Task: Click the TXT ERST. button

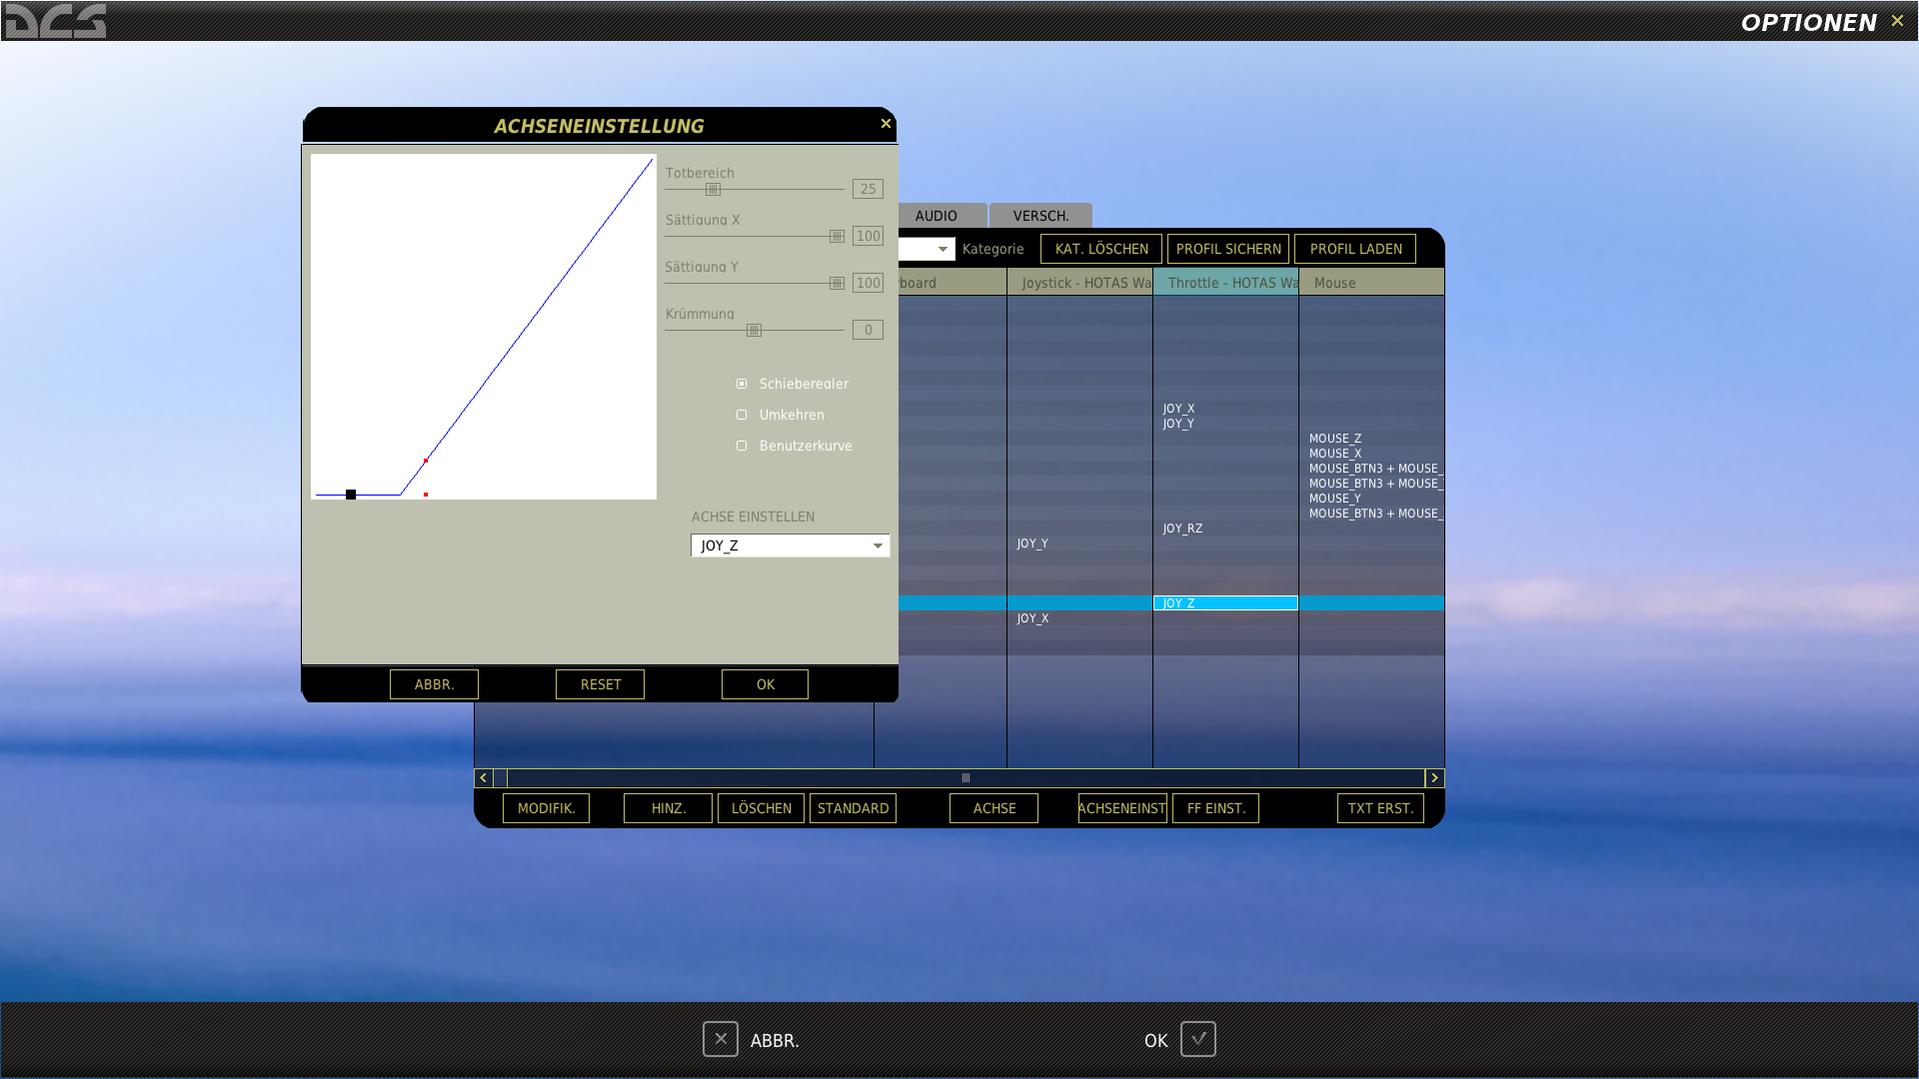Action: 1380,809
